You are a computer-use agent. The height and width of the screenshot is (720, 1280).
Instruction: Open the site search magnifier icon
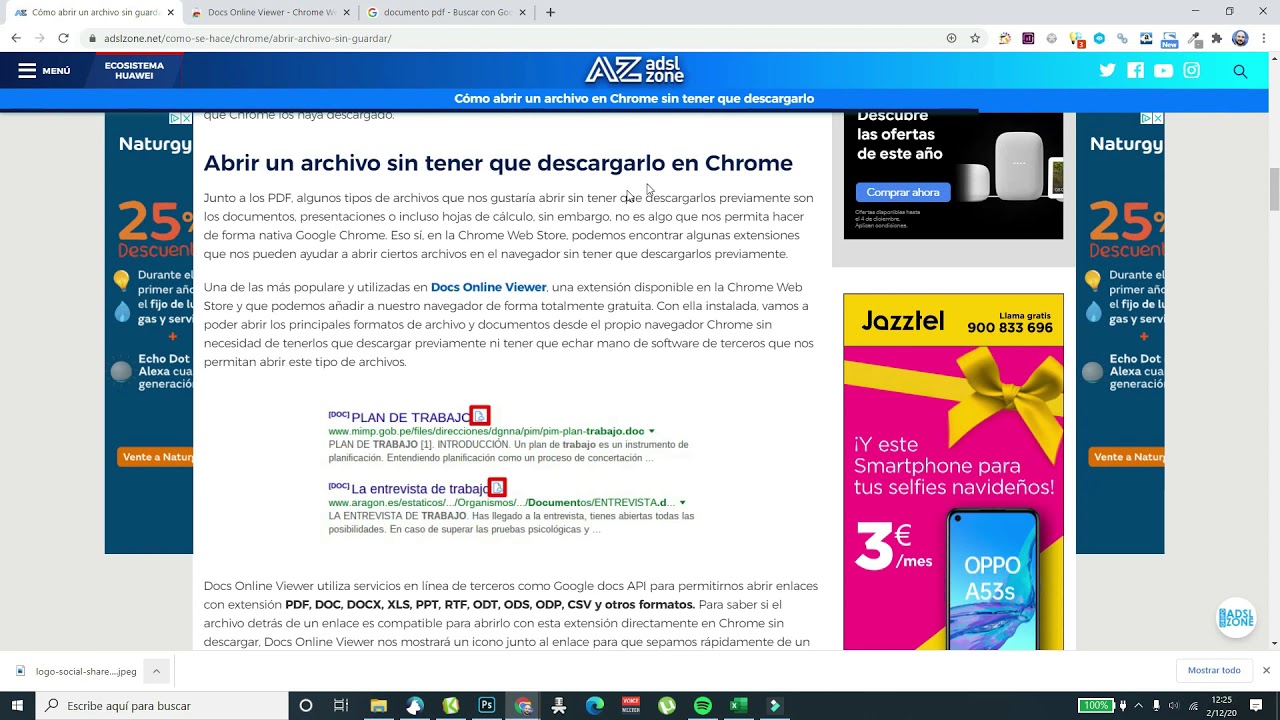coord(1240,71)
